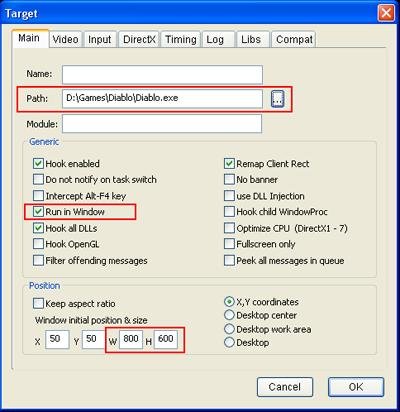Click the browse path ellipsis button
This screenshot has height=412, width=400.
[x=278, y=99]
